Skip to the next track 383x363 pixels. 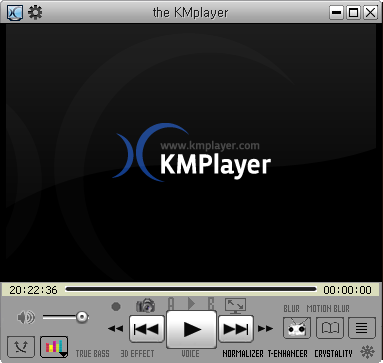tap(236, 329)
